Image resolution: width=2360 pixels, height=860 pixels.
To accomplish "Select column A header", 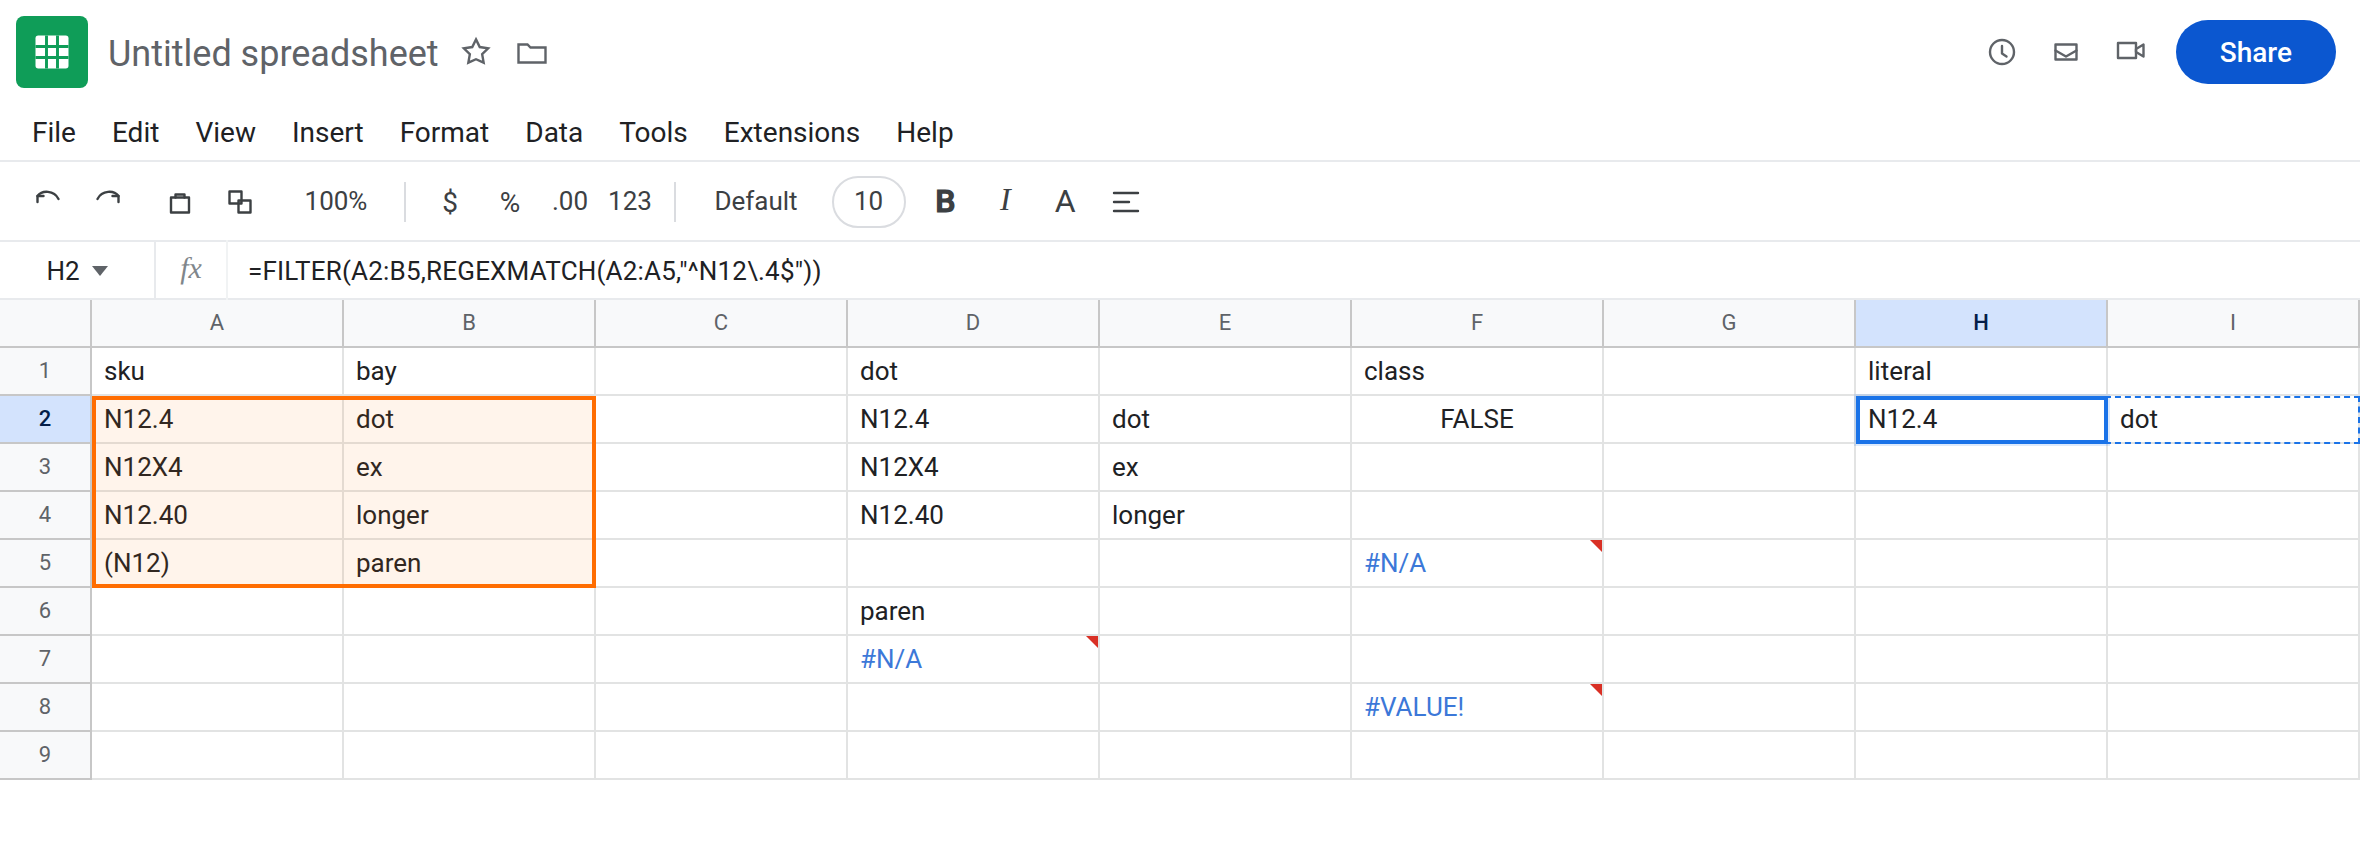I will pyautogui.click(x=217, y=323).
